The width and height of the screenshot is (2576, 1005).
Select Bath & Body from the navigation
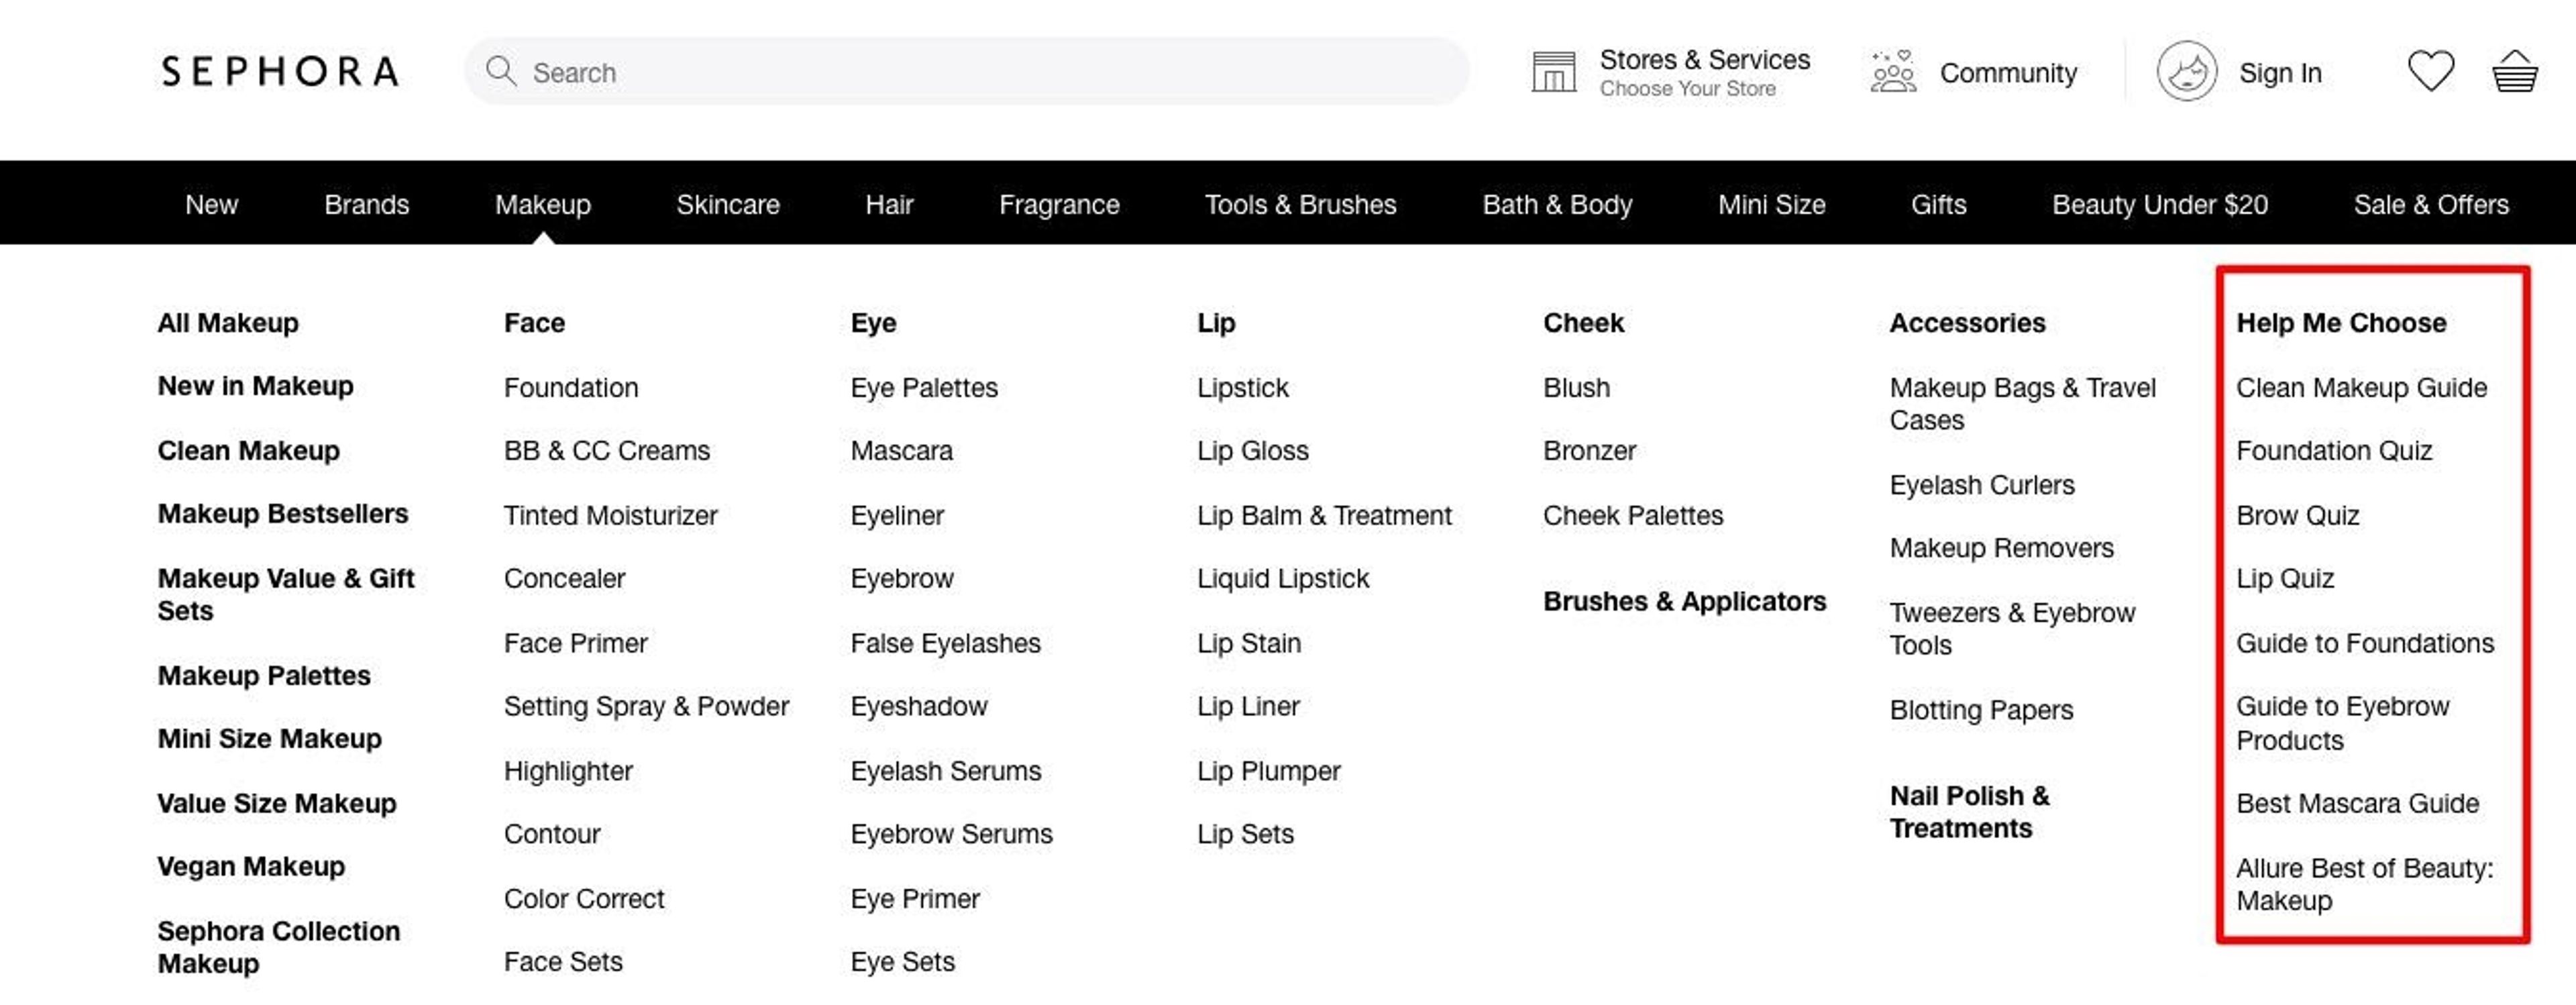click(1557, 204)
